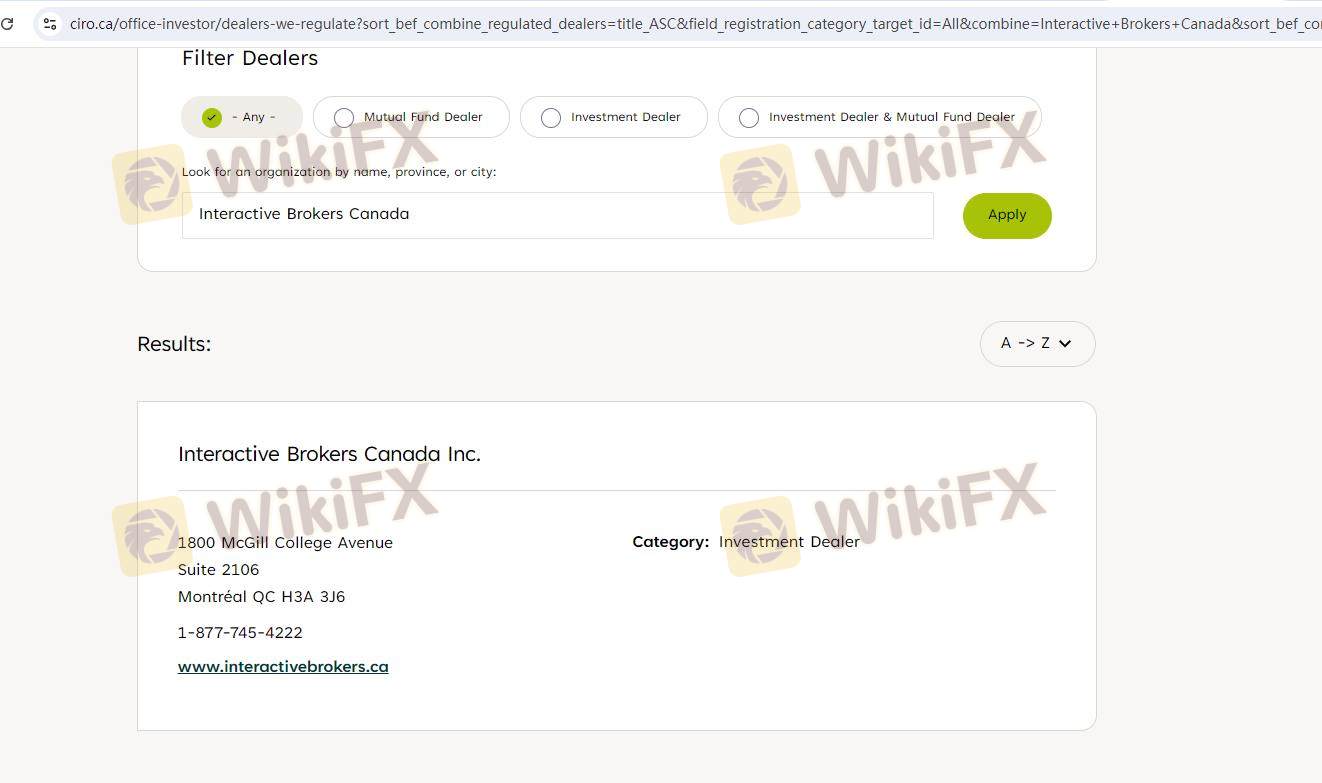
Task: Click the Results heading
Action: point(174,344)
